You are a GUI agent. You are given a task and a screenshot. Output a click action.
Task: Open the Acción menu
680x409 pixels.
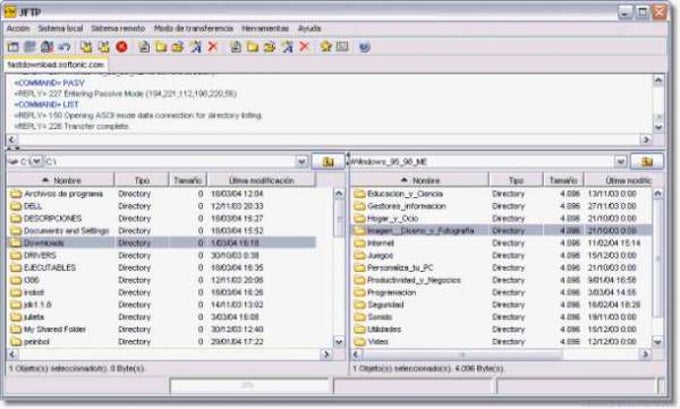pyautogui.click(x=18, y=28)
